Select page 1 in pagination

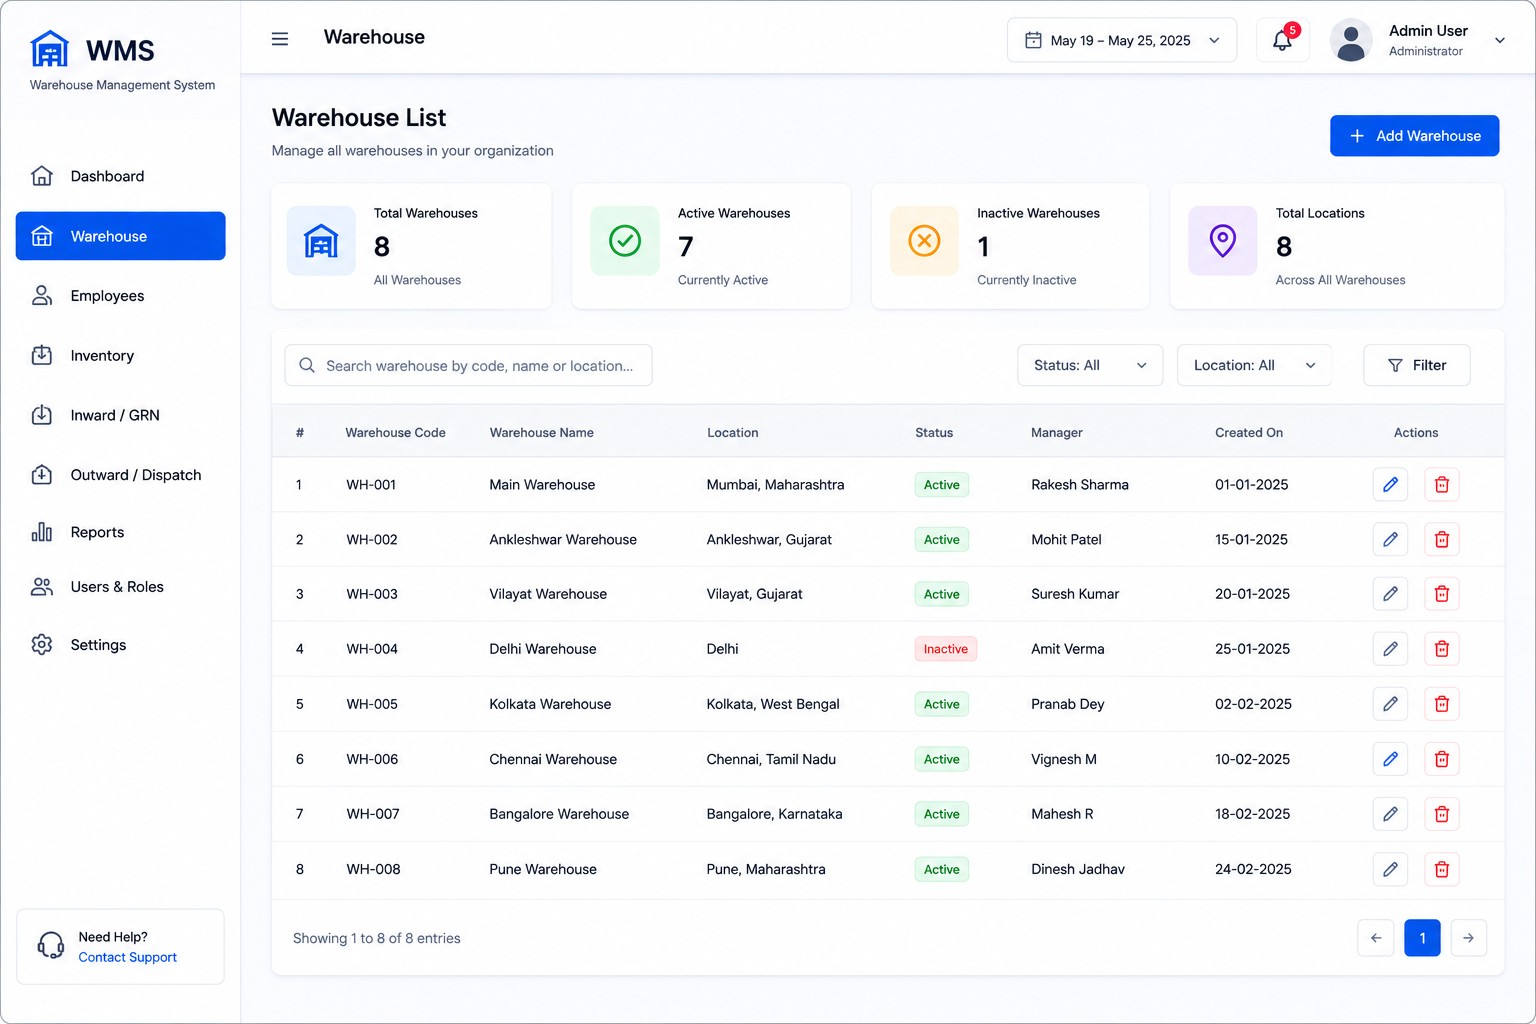click(x=1422, y=938)
